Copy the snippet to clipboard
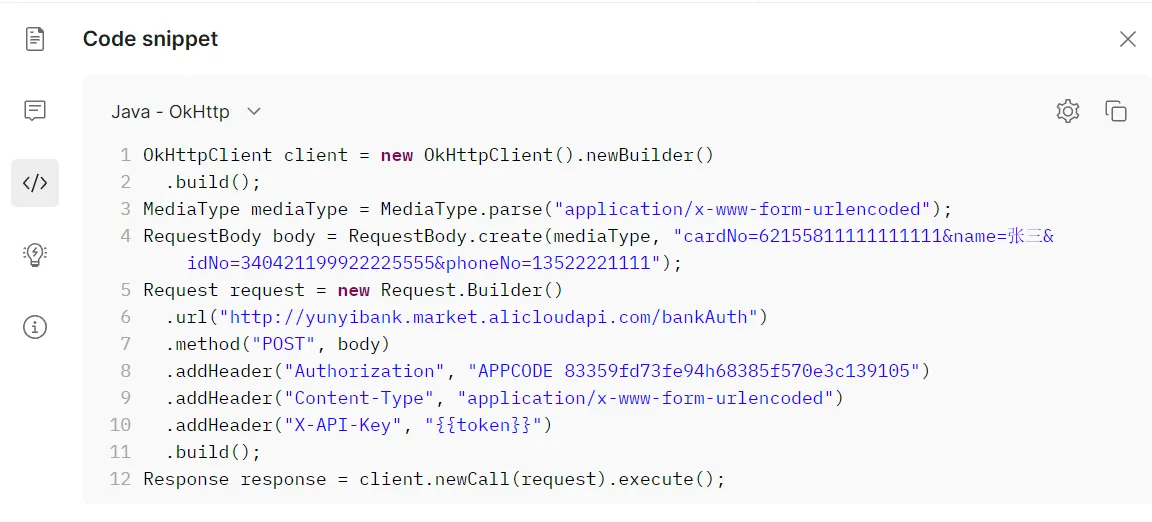This screenshot has width=1152, height=522. [1115, 111]
